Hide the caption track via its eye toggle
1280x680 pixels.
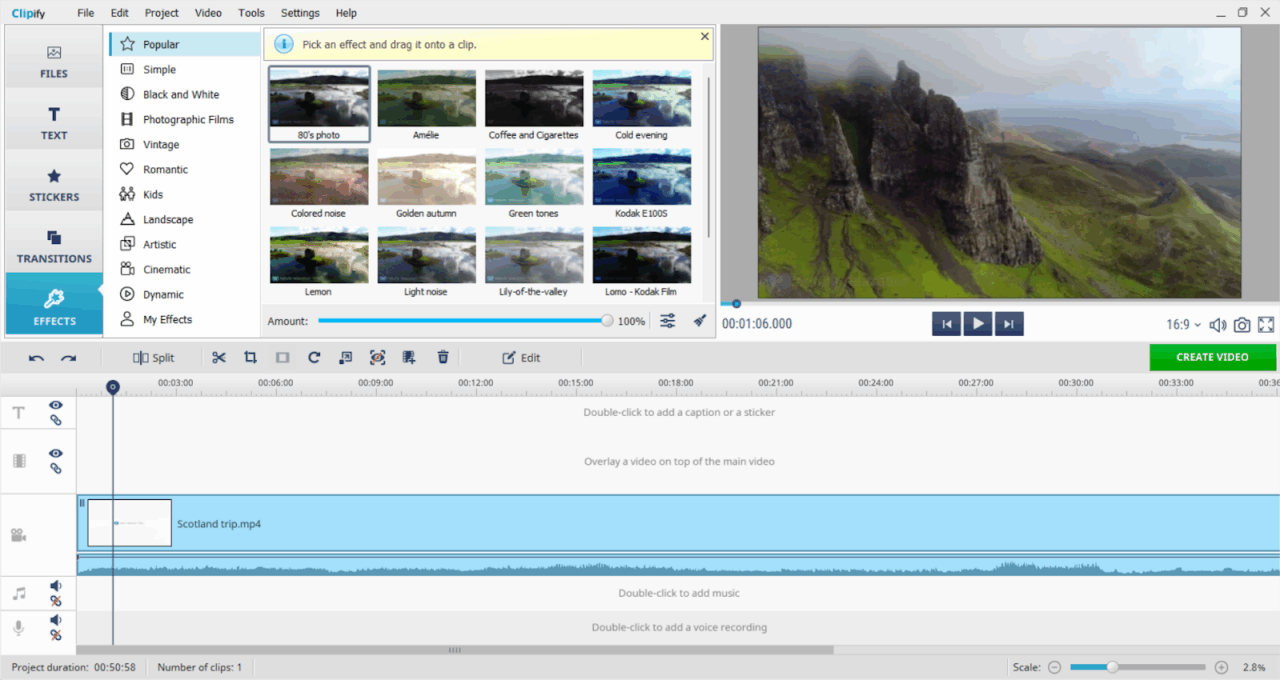click(55, 405)
